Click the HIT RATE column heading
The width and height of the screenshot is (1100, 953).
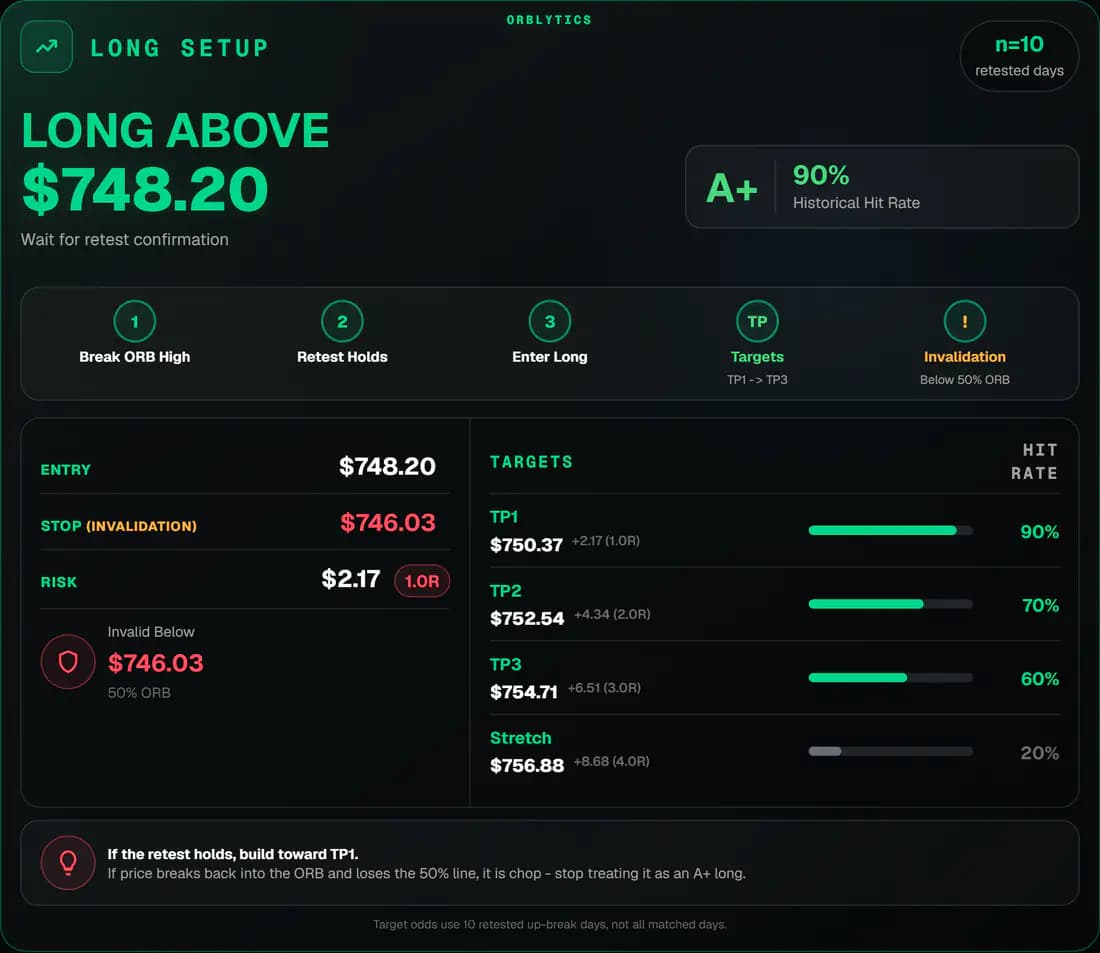pyautogui.click(x=1035, y=462)
